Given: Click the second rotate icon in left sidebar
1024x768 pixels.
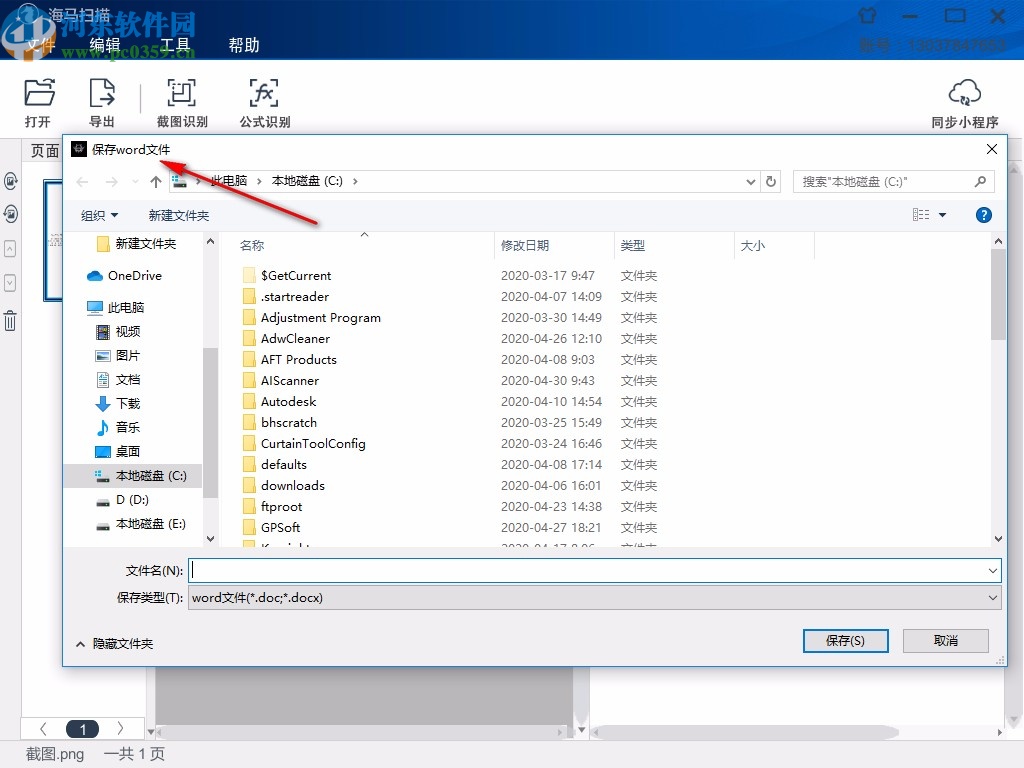Looking at the screenshot, I should [10, 214].
